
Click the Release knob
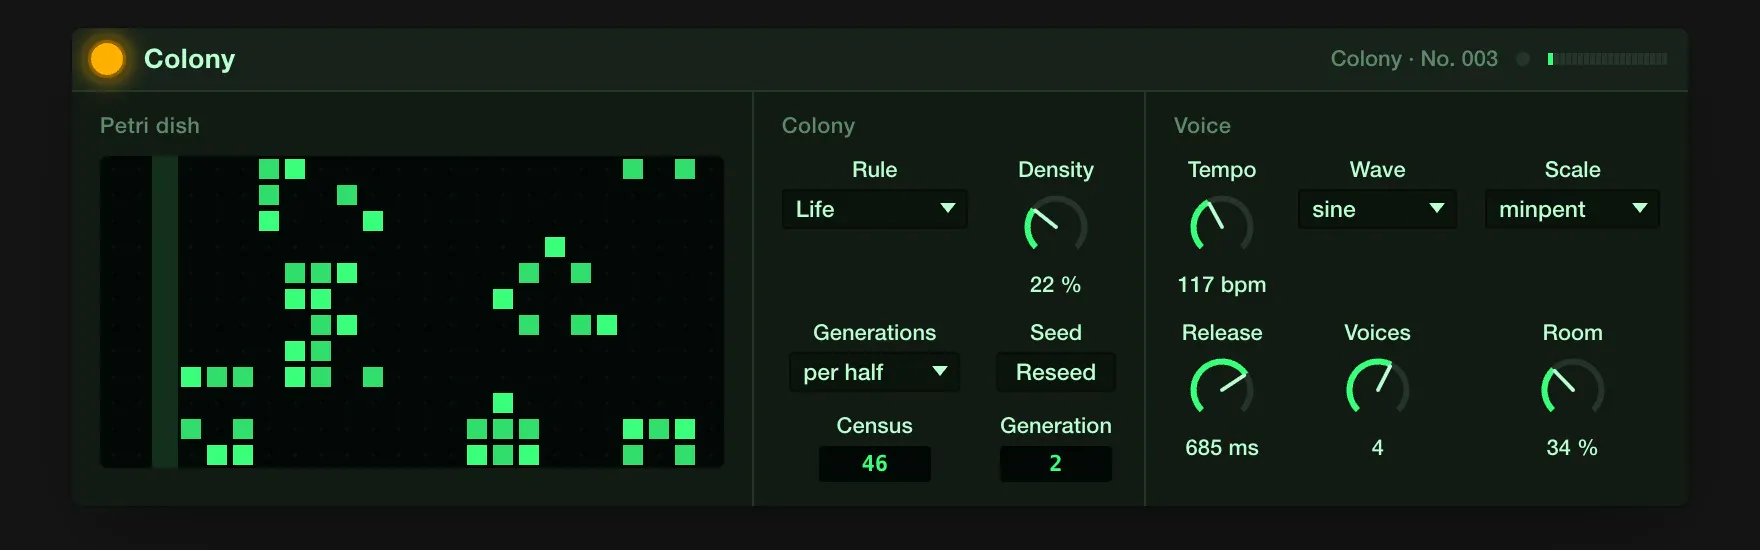1222,389
